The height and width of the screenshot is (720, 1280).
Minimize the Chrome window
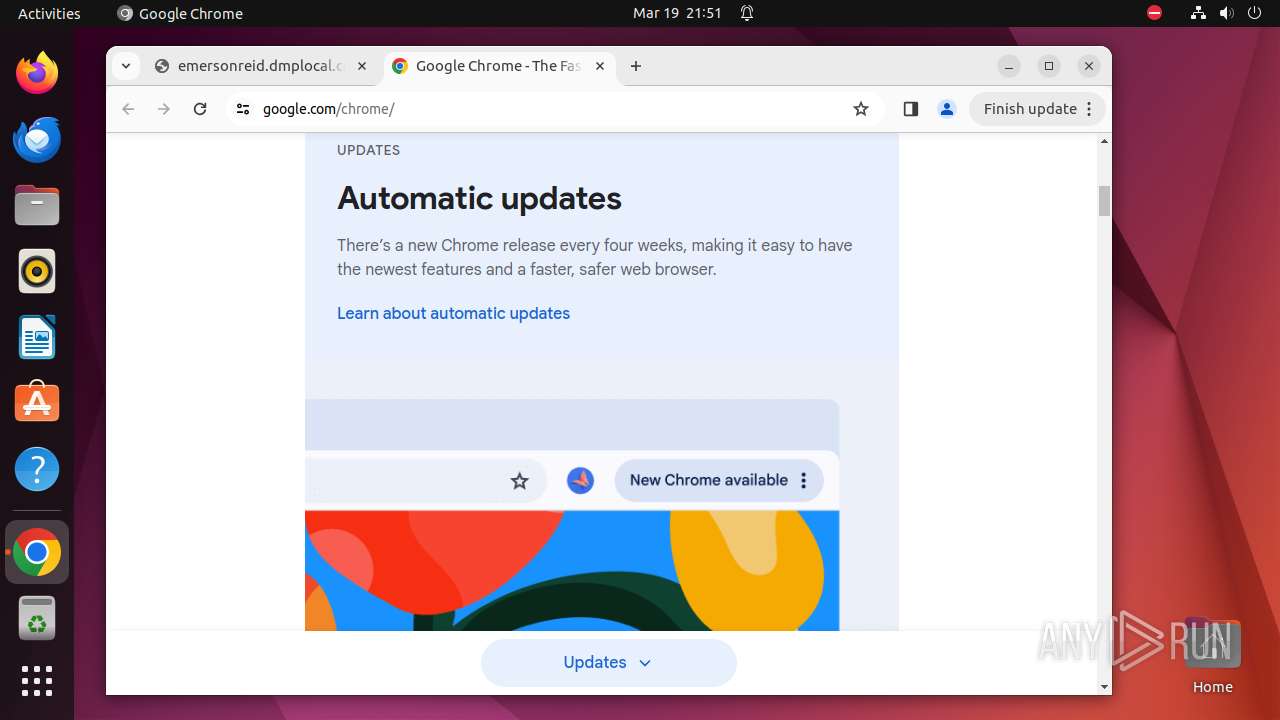pyautogui.click(x=1009, y=66)
